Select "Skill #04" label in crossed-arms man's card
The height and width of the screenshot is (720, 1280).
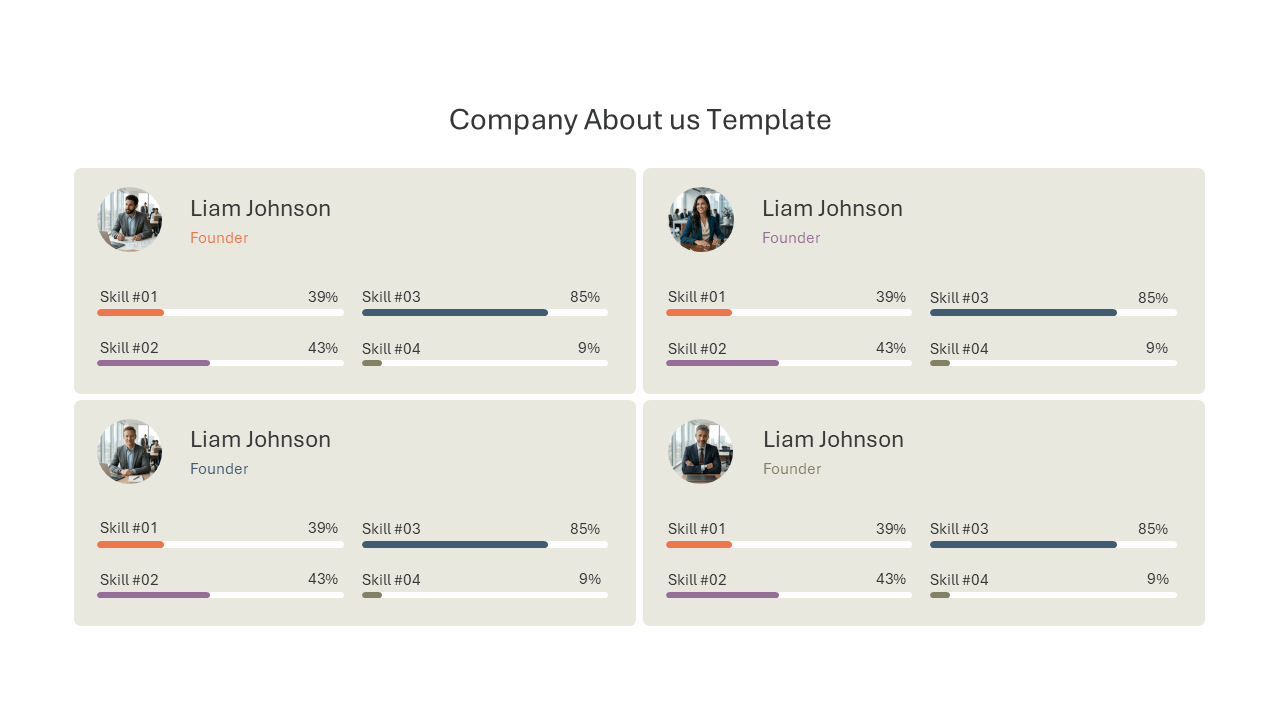click(959, 580)
